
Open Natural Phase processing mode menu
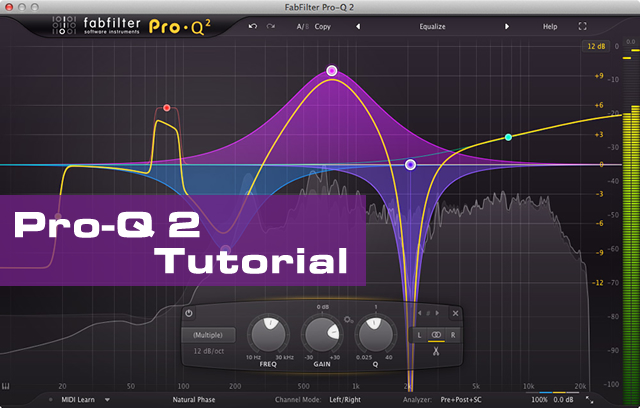pyautogui.click(x=193, y=399)
